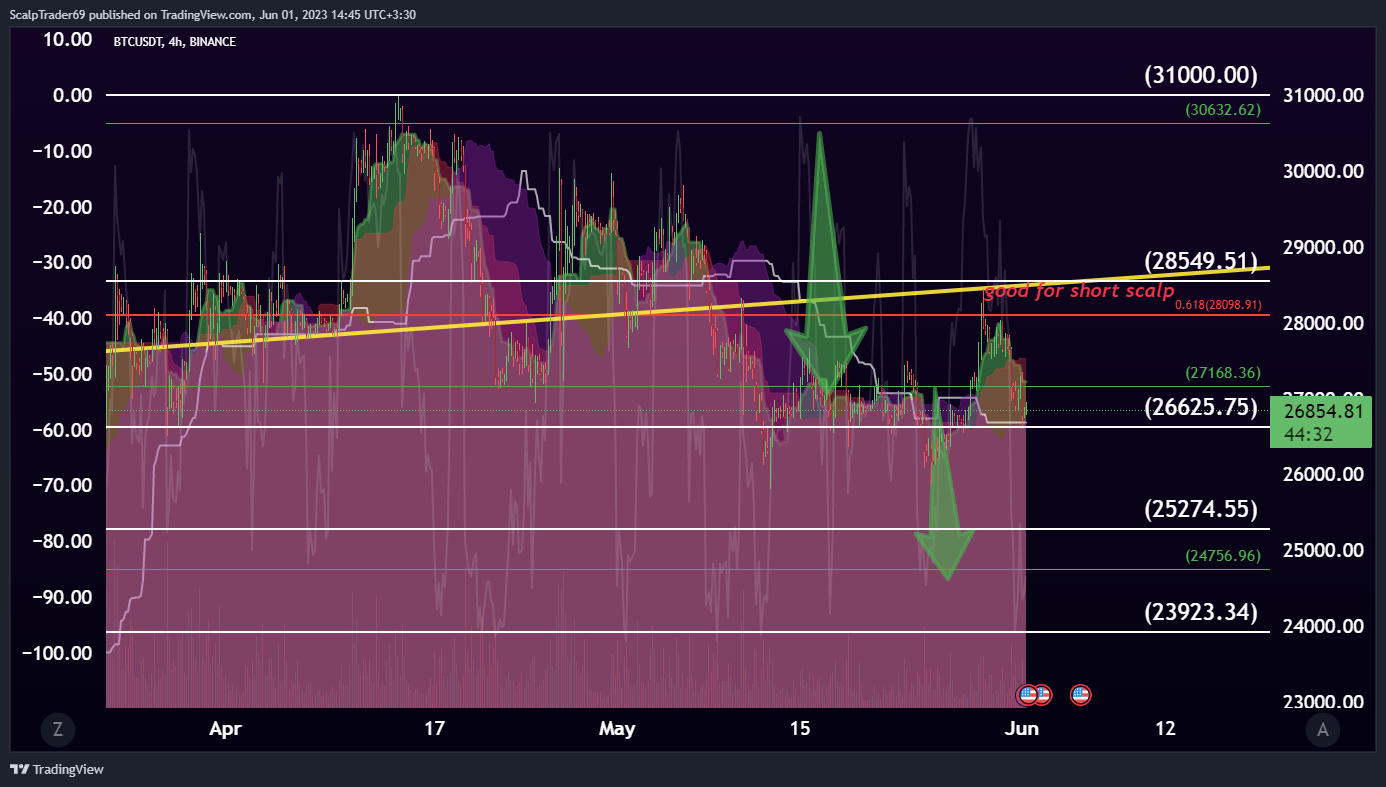Viewport: 1386px width, 787px height.
Task: Click the Z timezone button
Action: coord(58,730)
